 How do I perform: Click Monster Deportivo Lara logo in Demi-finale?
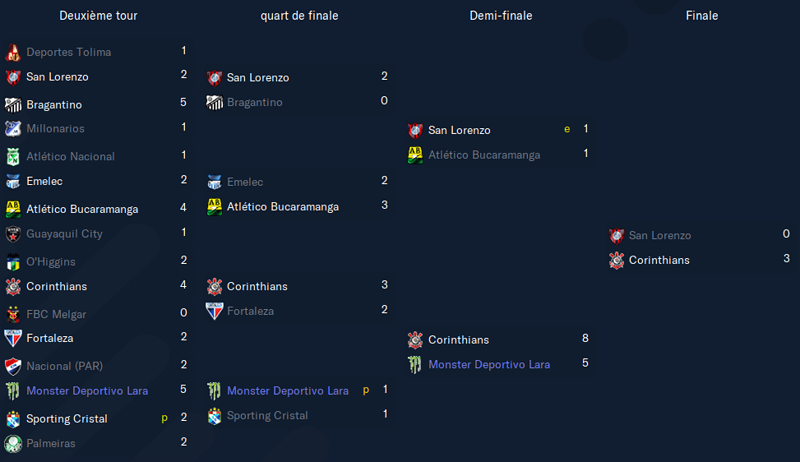pyautogui.click(x=415, y=365)
